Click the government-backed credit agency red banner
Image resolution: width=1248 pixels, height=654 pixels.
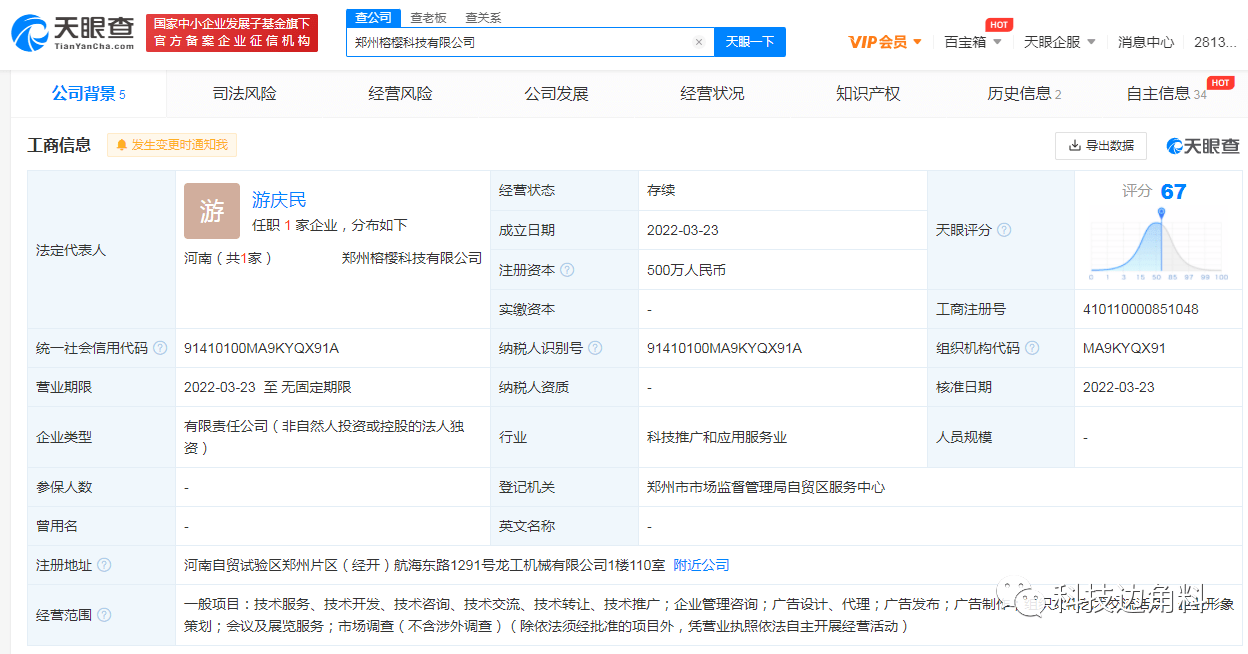coord(232,33)
